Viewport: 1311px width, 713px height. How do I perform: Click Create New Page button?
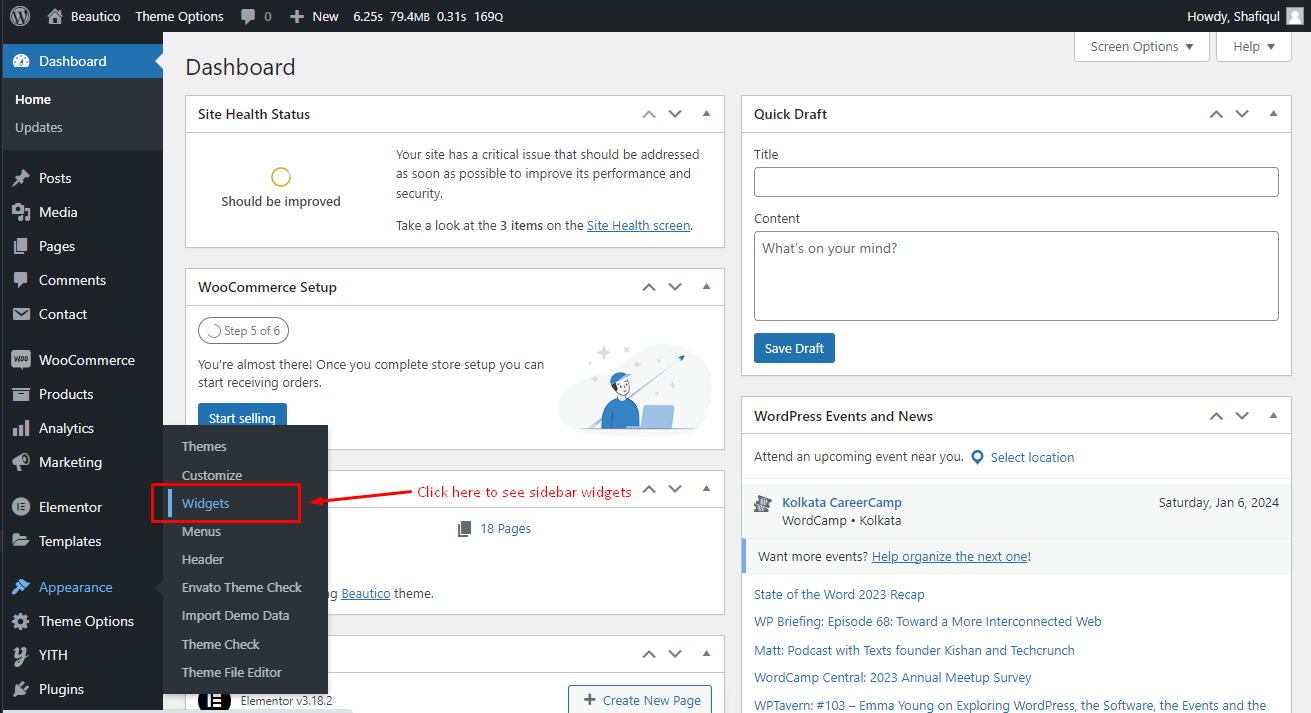point(640,699)
